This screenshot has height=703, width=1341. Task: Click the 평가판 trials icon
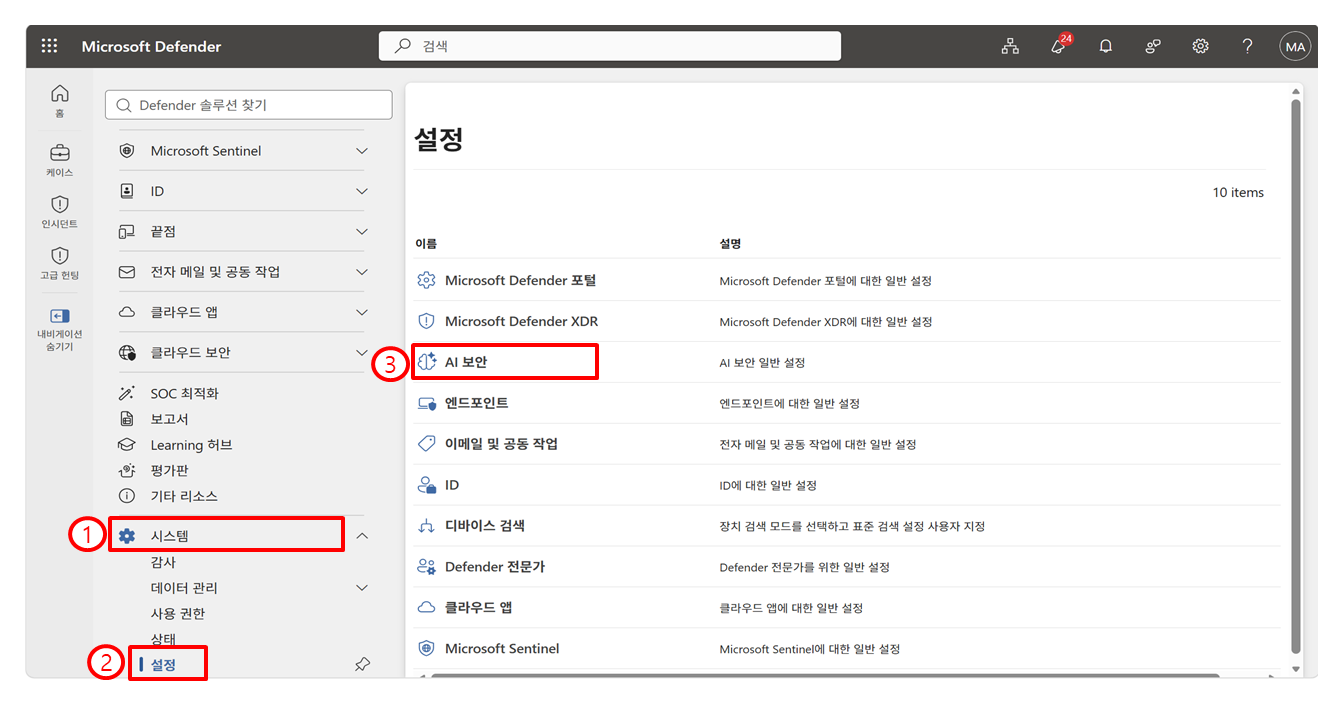(127, 470)
